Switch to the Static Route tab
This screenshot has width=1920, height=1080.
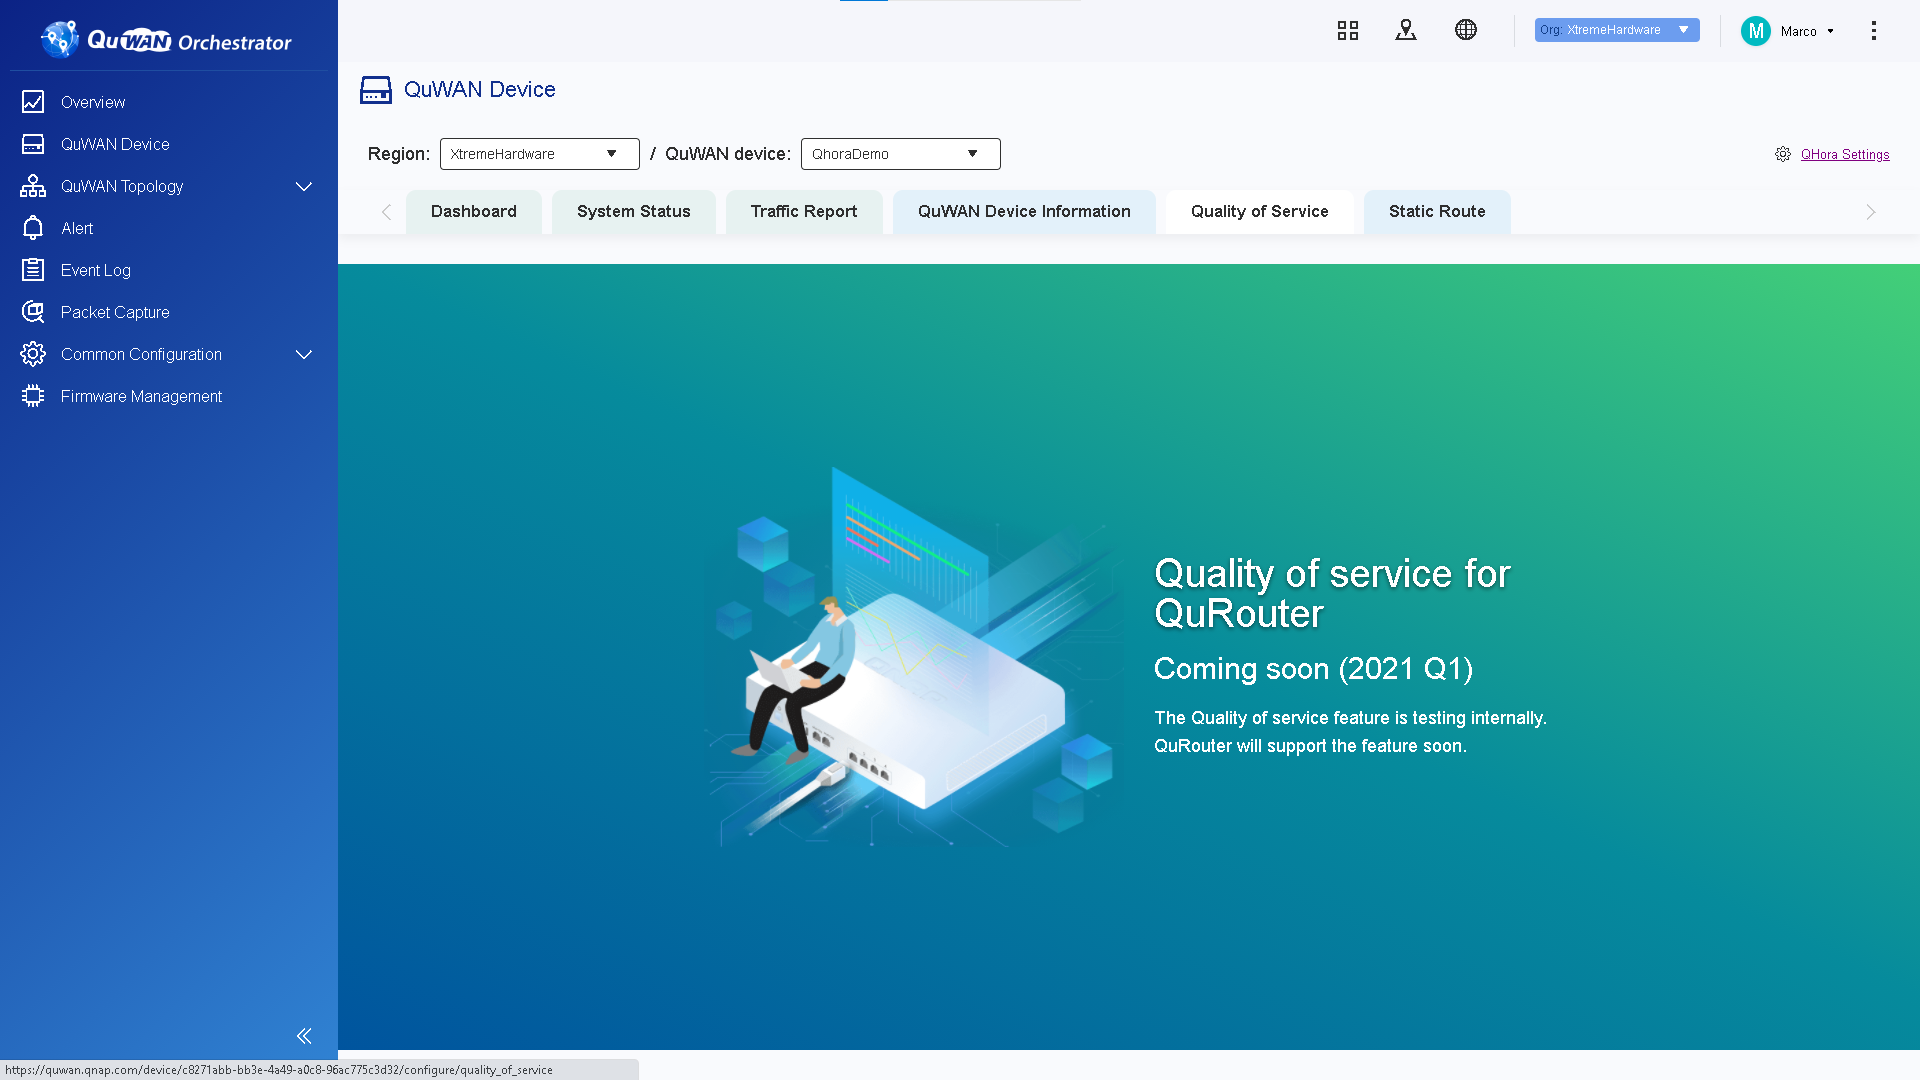1436,211
